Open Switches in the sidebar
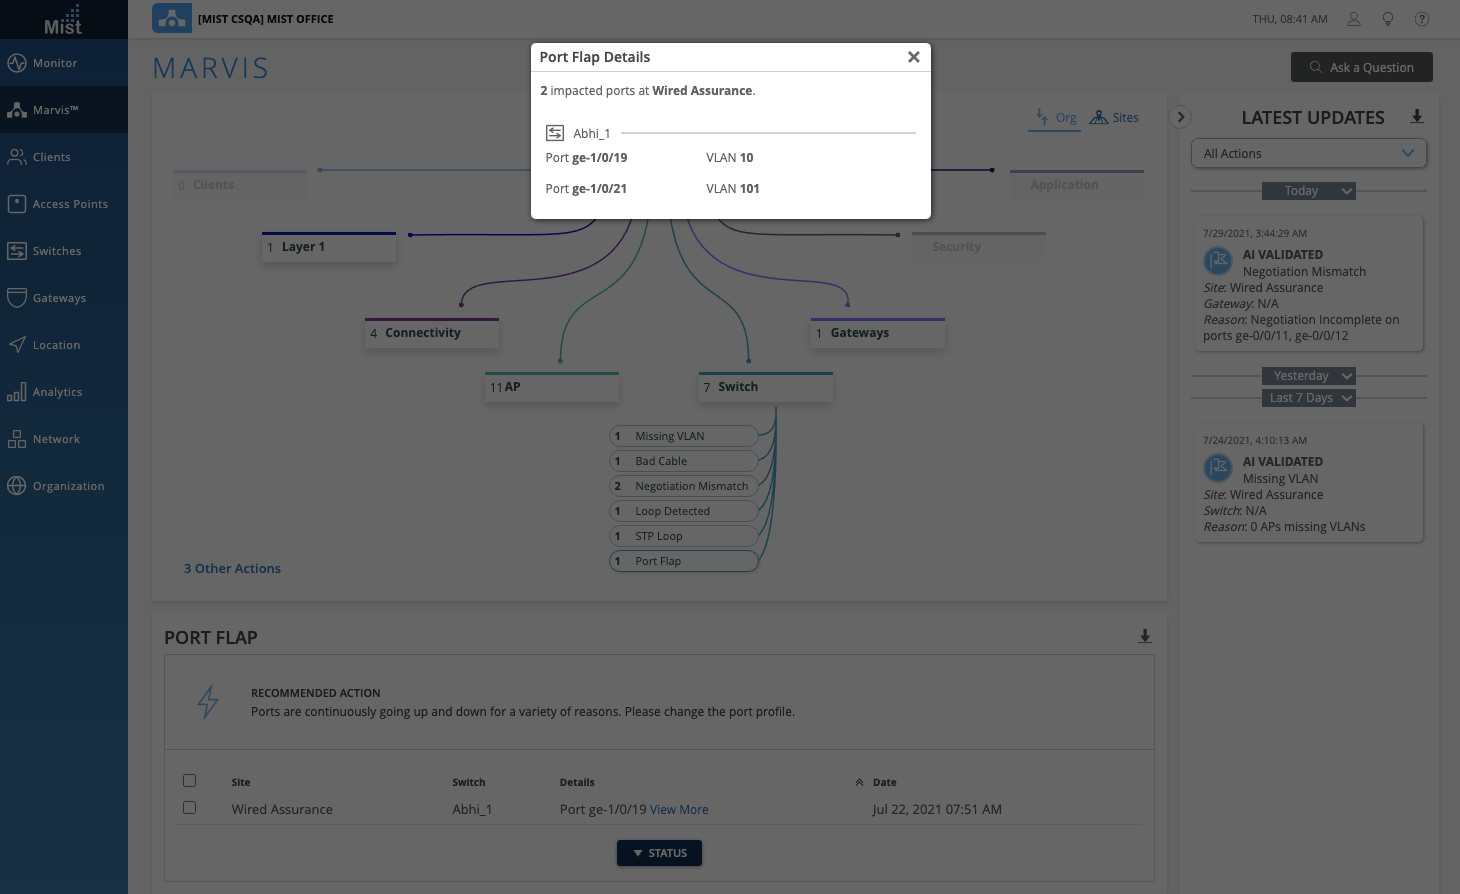Image resolution: width=1460 pixels, height=894 pixels. point(57,251)
